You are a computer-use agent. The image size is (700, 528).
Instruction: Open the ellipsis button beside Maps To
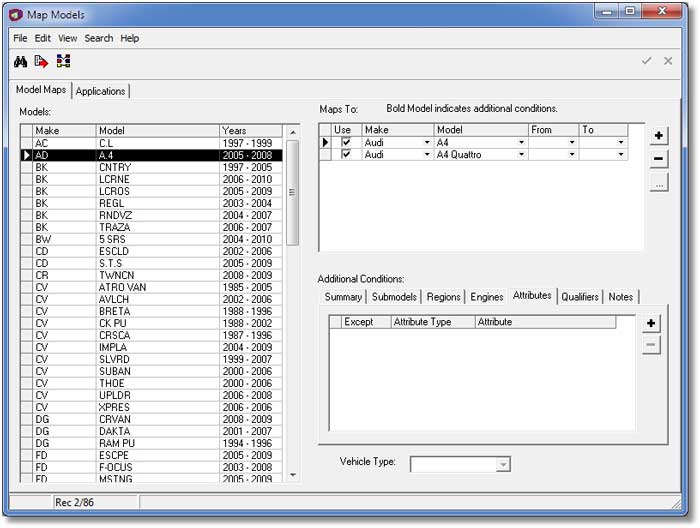click(659, 183)
